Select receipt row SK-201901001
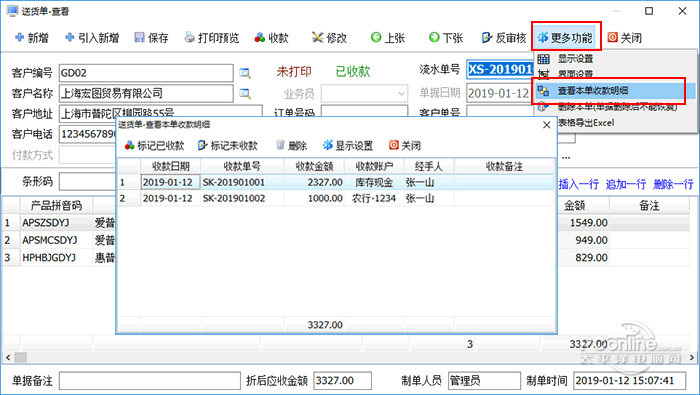700x395 pixels. [336, 182]
